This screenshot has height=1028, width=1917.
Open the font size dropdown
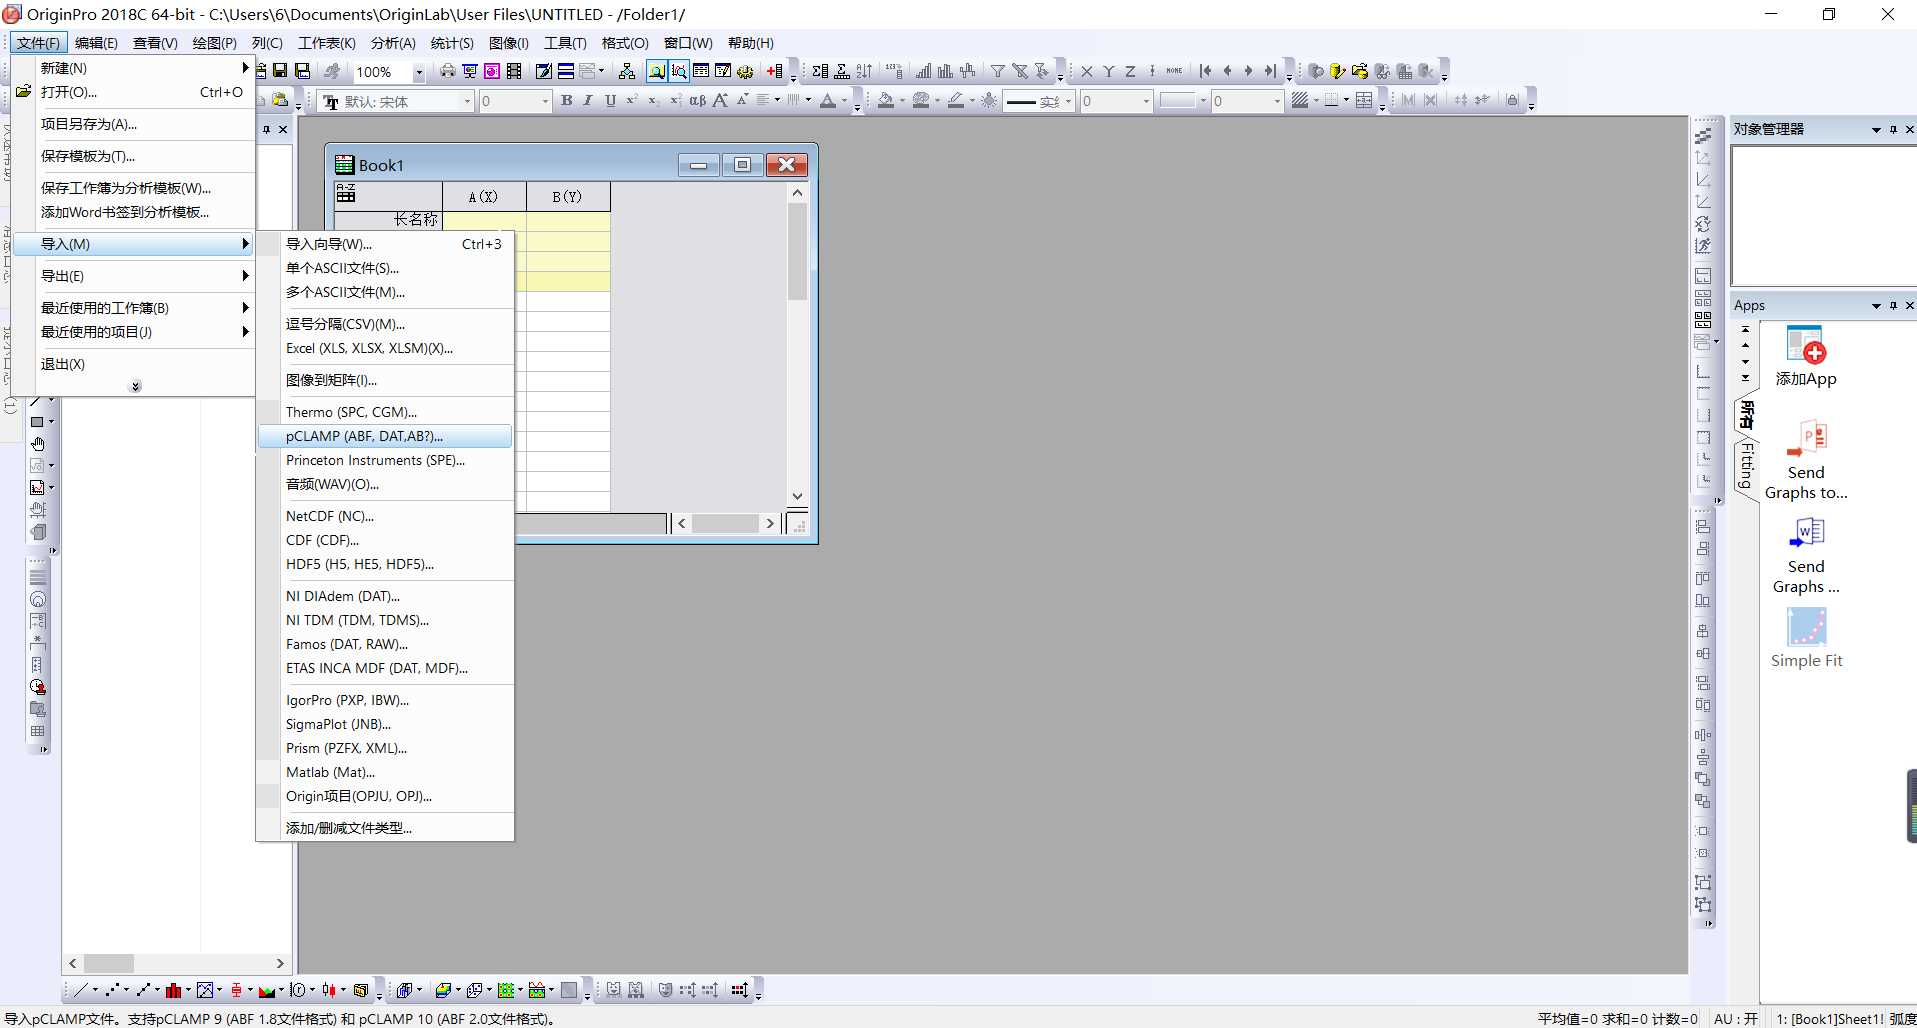coord(545,101)
